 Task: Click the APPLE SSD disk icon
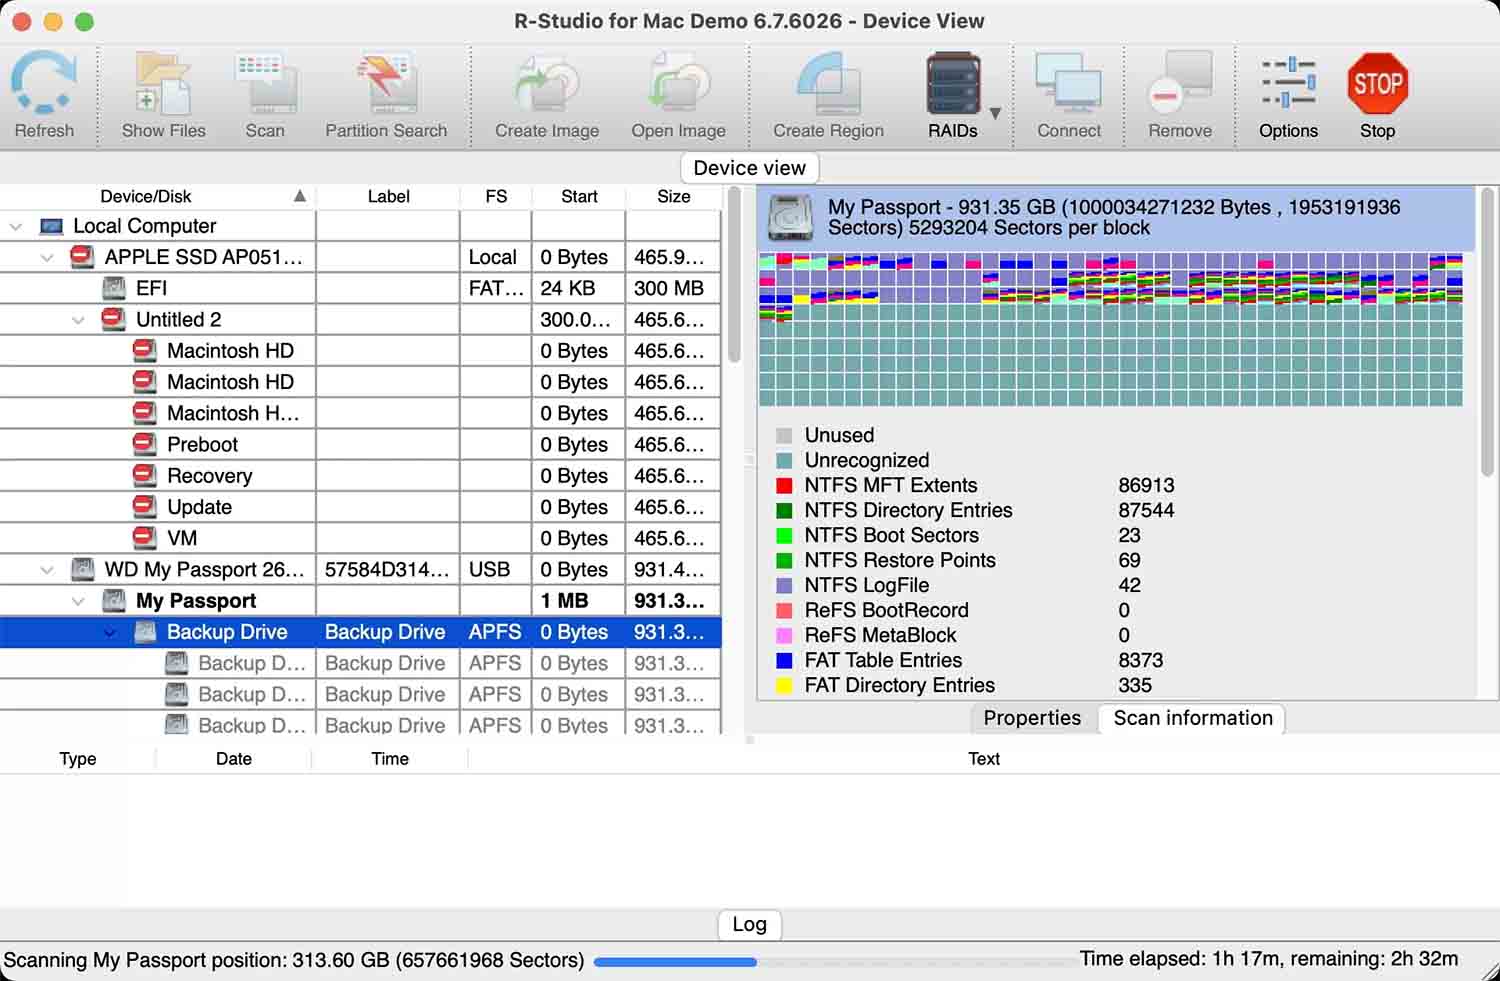coord(82,257)
